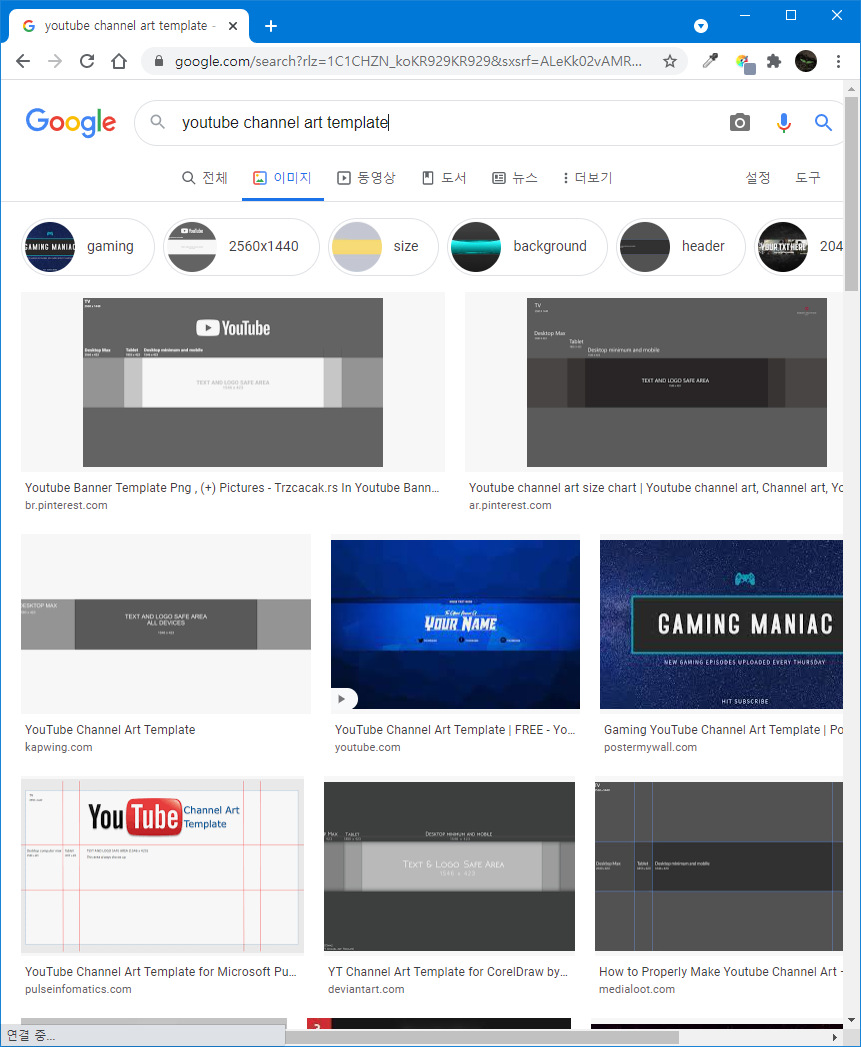Viewport: 861px width, 1047px height.
Task: Open the kapwing.com template thumbnail
Action: pos(166,624)
